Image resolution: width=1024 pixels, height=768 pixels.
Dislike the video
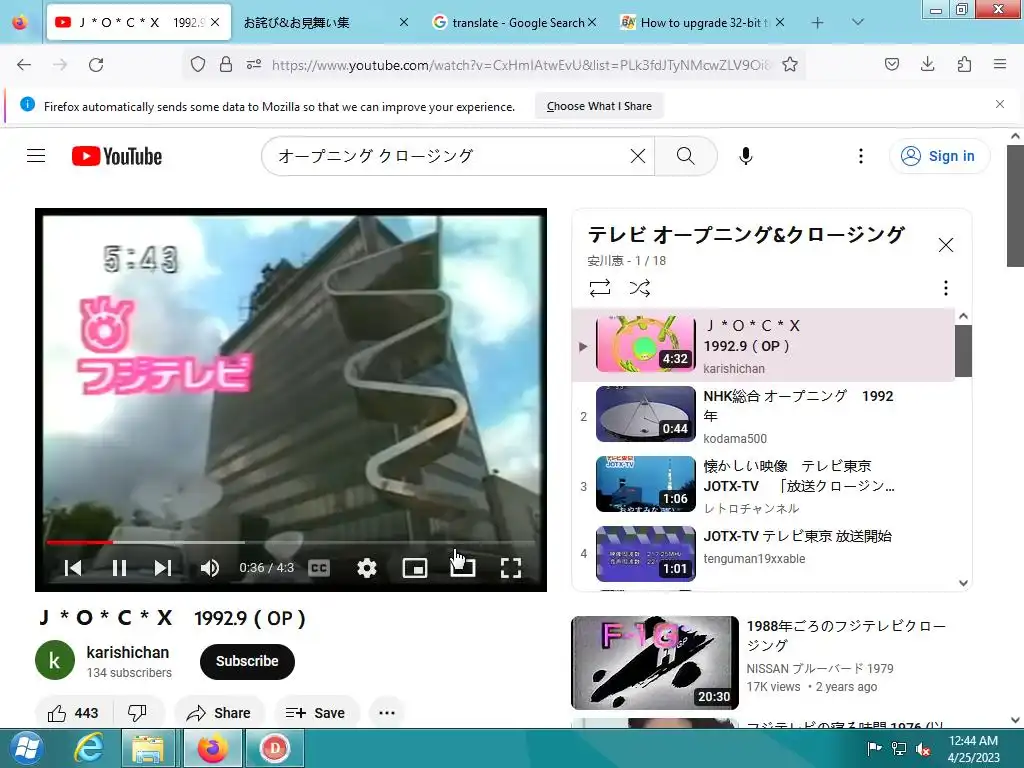pyautogui.click(x=137, y=713)
